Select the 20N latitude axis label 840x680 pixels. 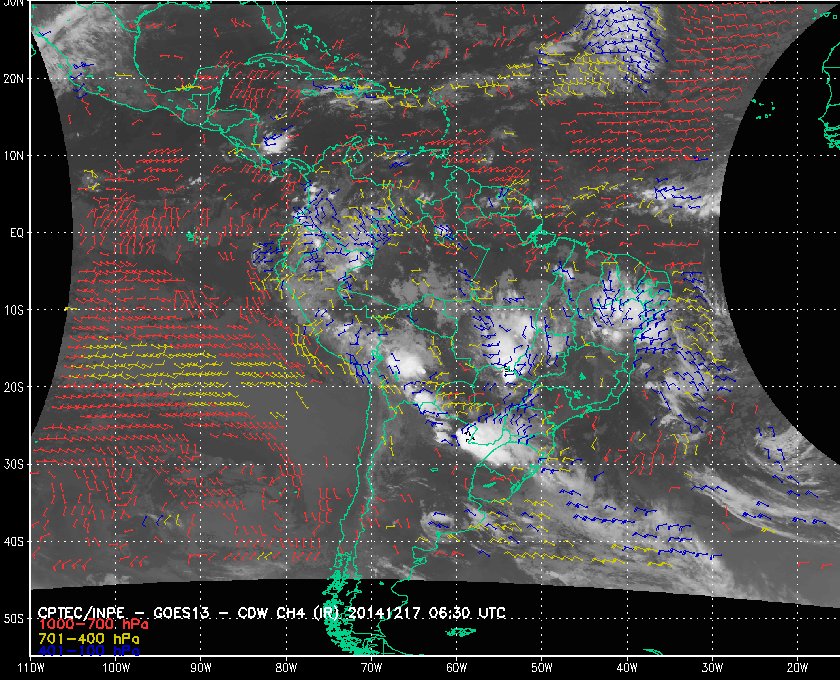coord(13,79)
